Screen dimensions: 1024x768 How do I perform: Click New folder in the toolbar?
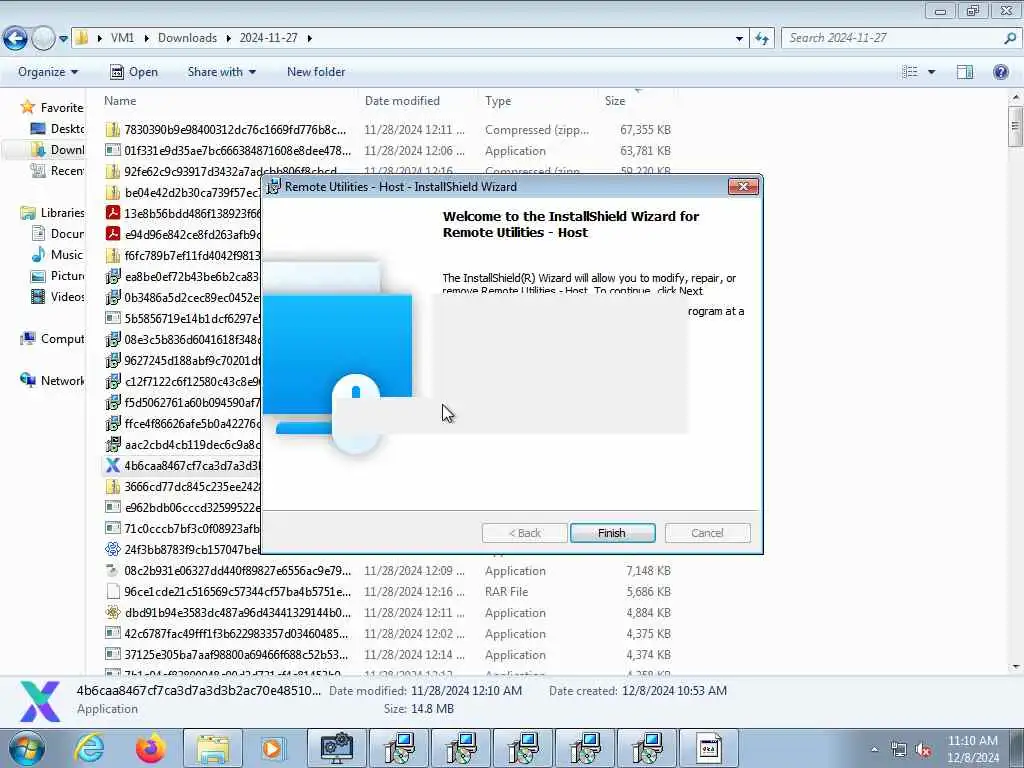point(316,72)
